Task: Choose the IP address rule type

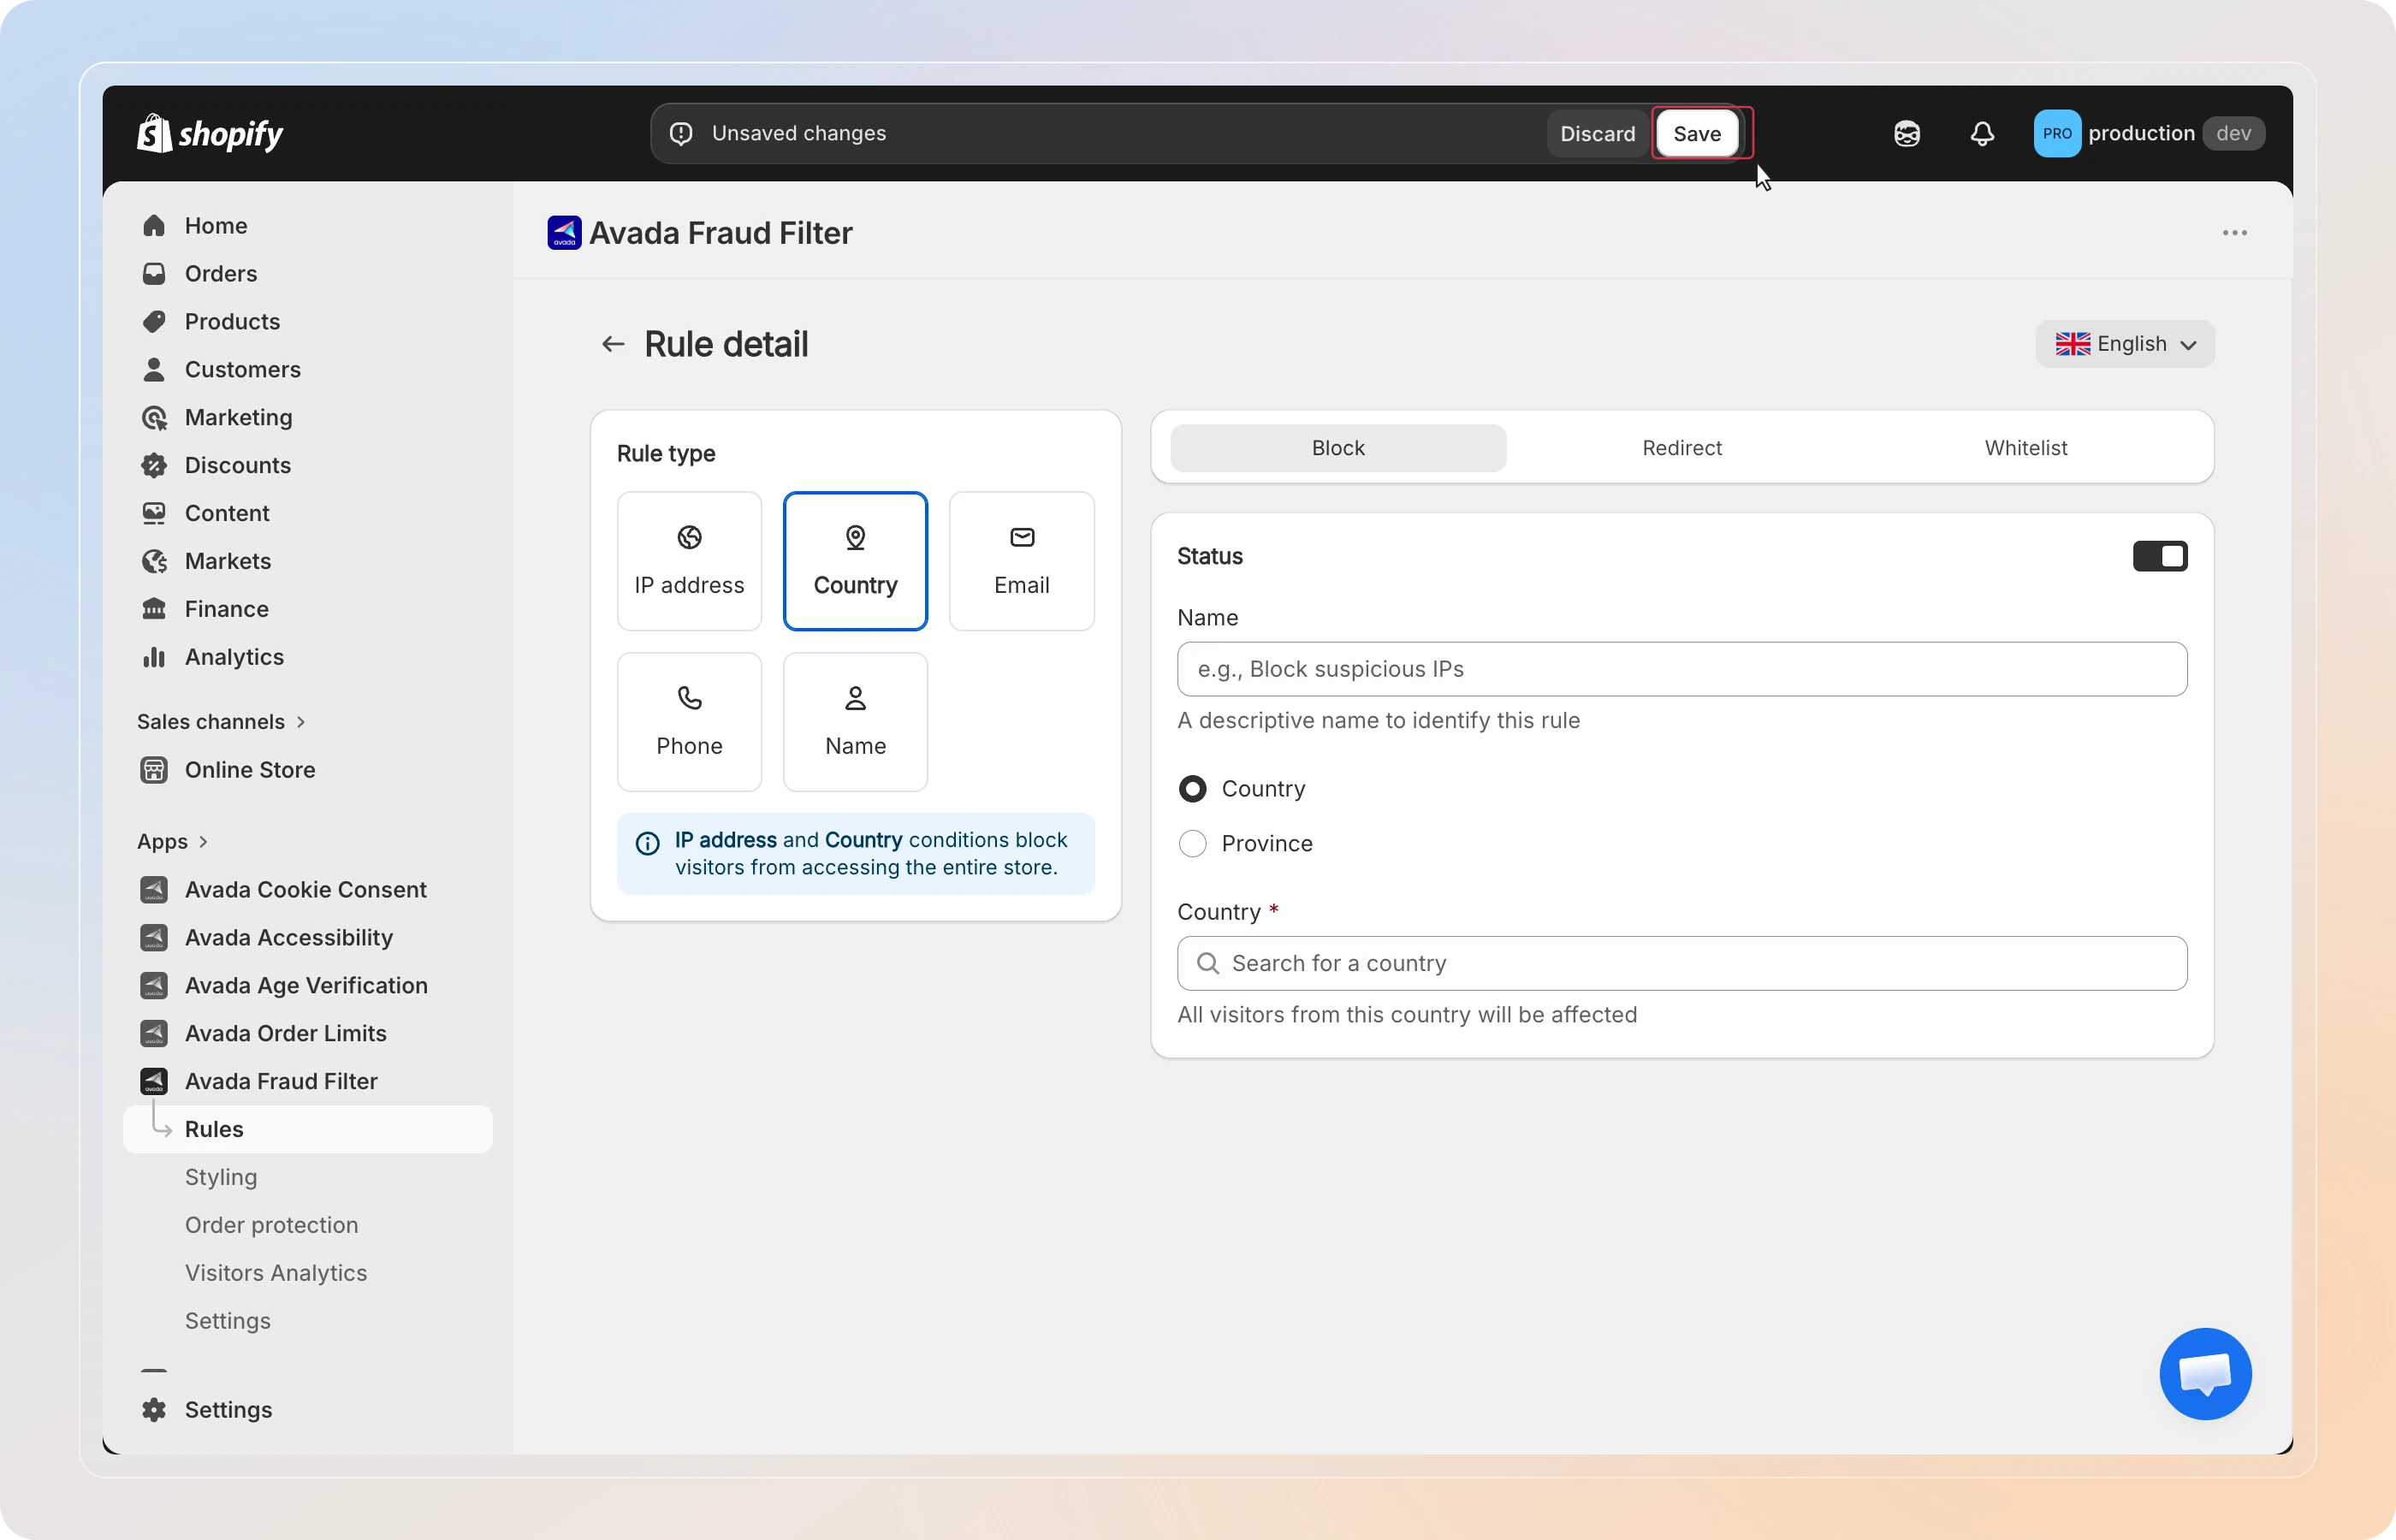Action: 689,561
